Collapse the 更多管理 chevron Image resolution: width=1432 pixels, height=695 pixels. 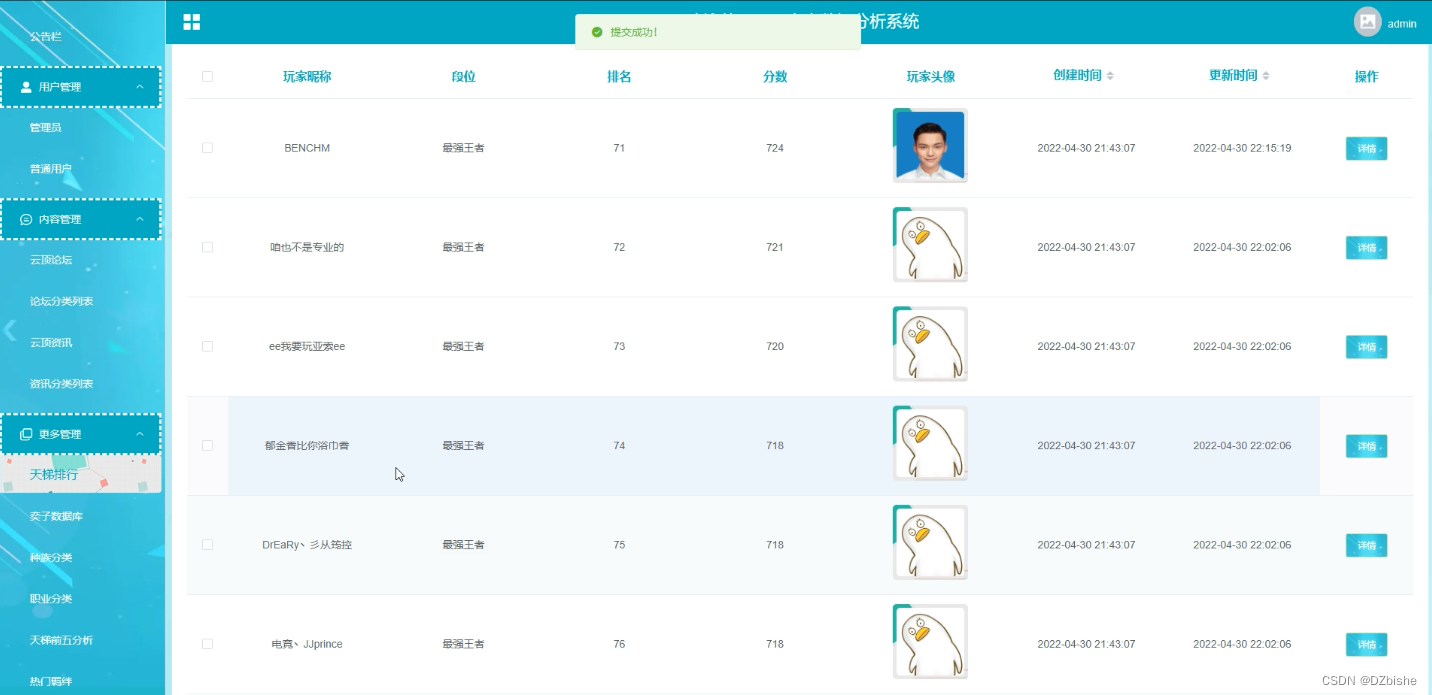click(x=140, y=434)
